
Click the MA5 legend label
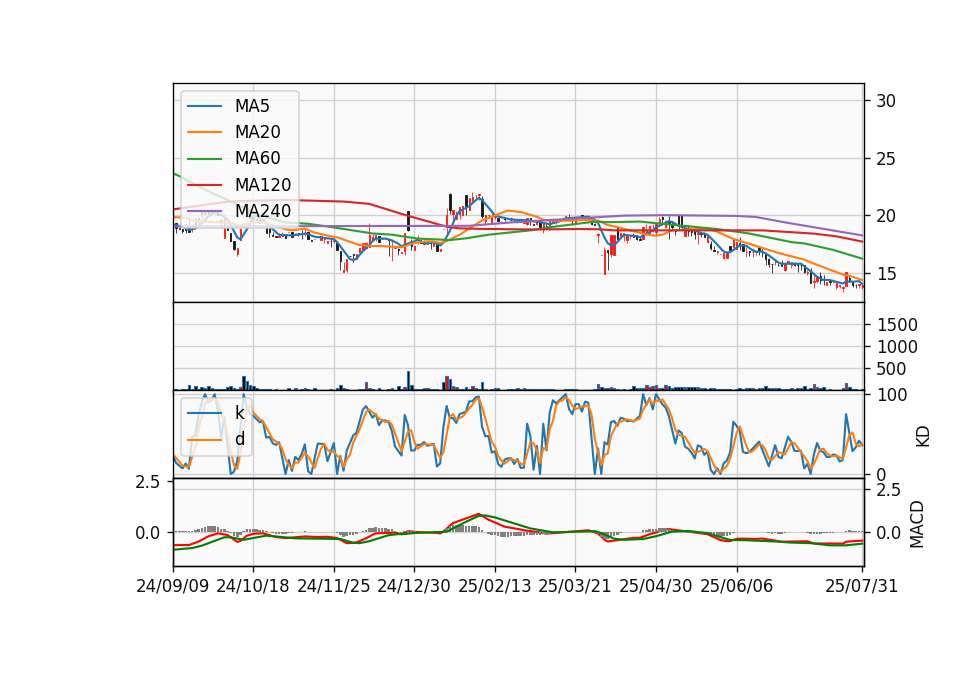pos(252,106)
